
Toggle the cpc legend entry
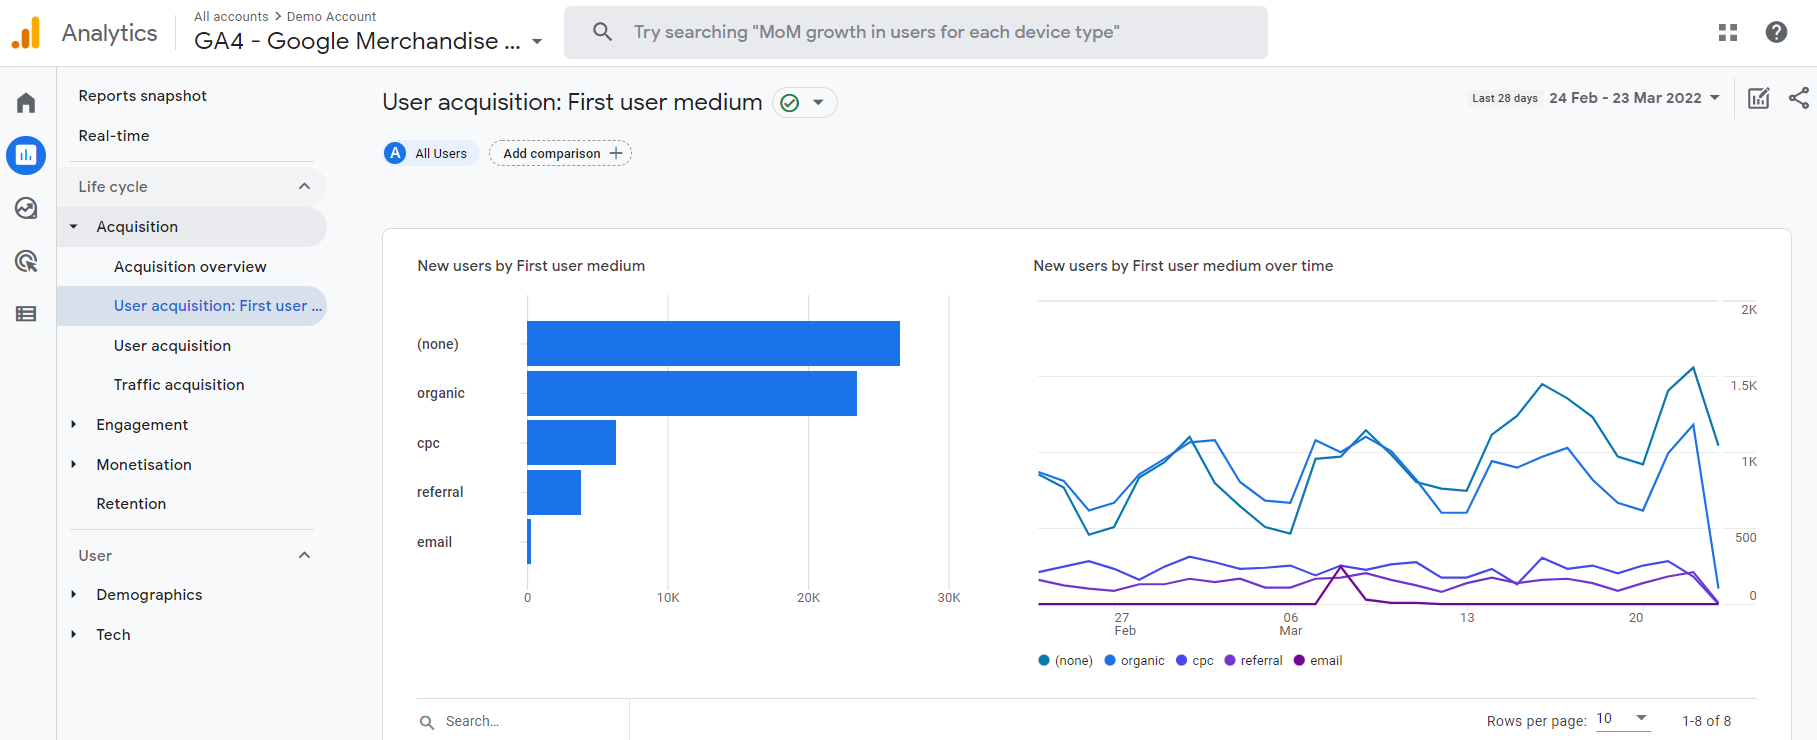pyautogui.click(x=1195, y=661)
